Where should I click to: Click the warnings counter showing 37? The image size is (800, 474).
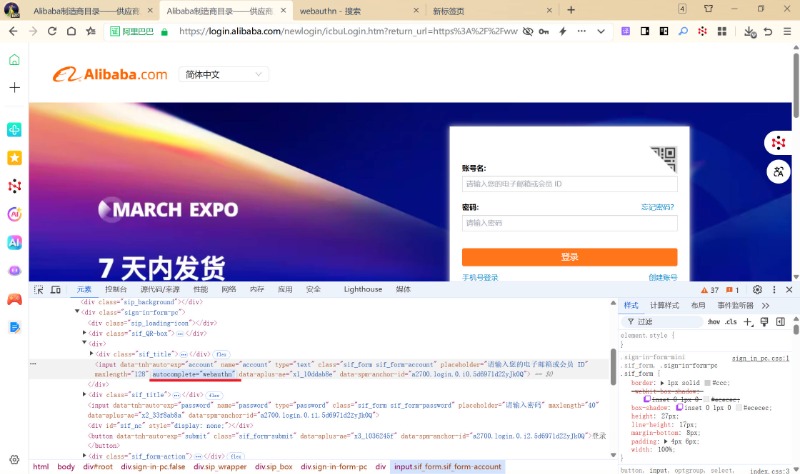pyautogui.click(x=710, y=290)
